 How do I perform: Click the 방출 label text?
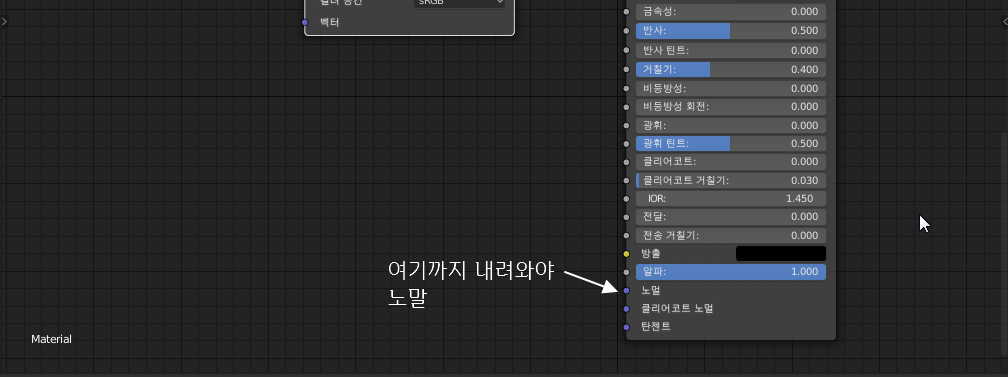[651, 253]
